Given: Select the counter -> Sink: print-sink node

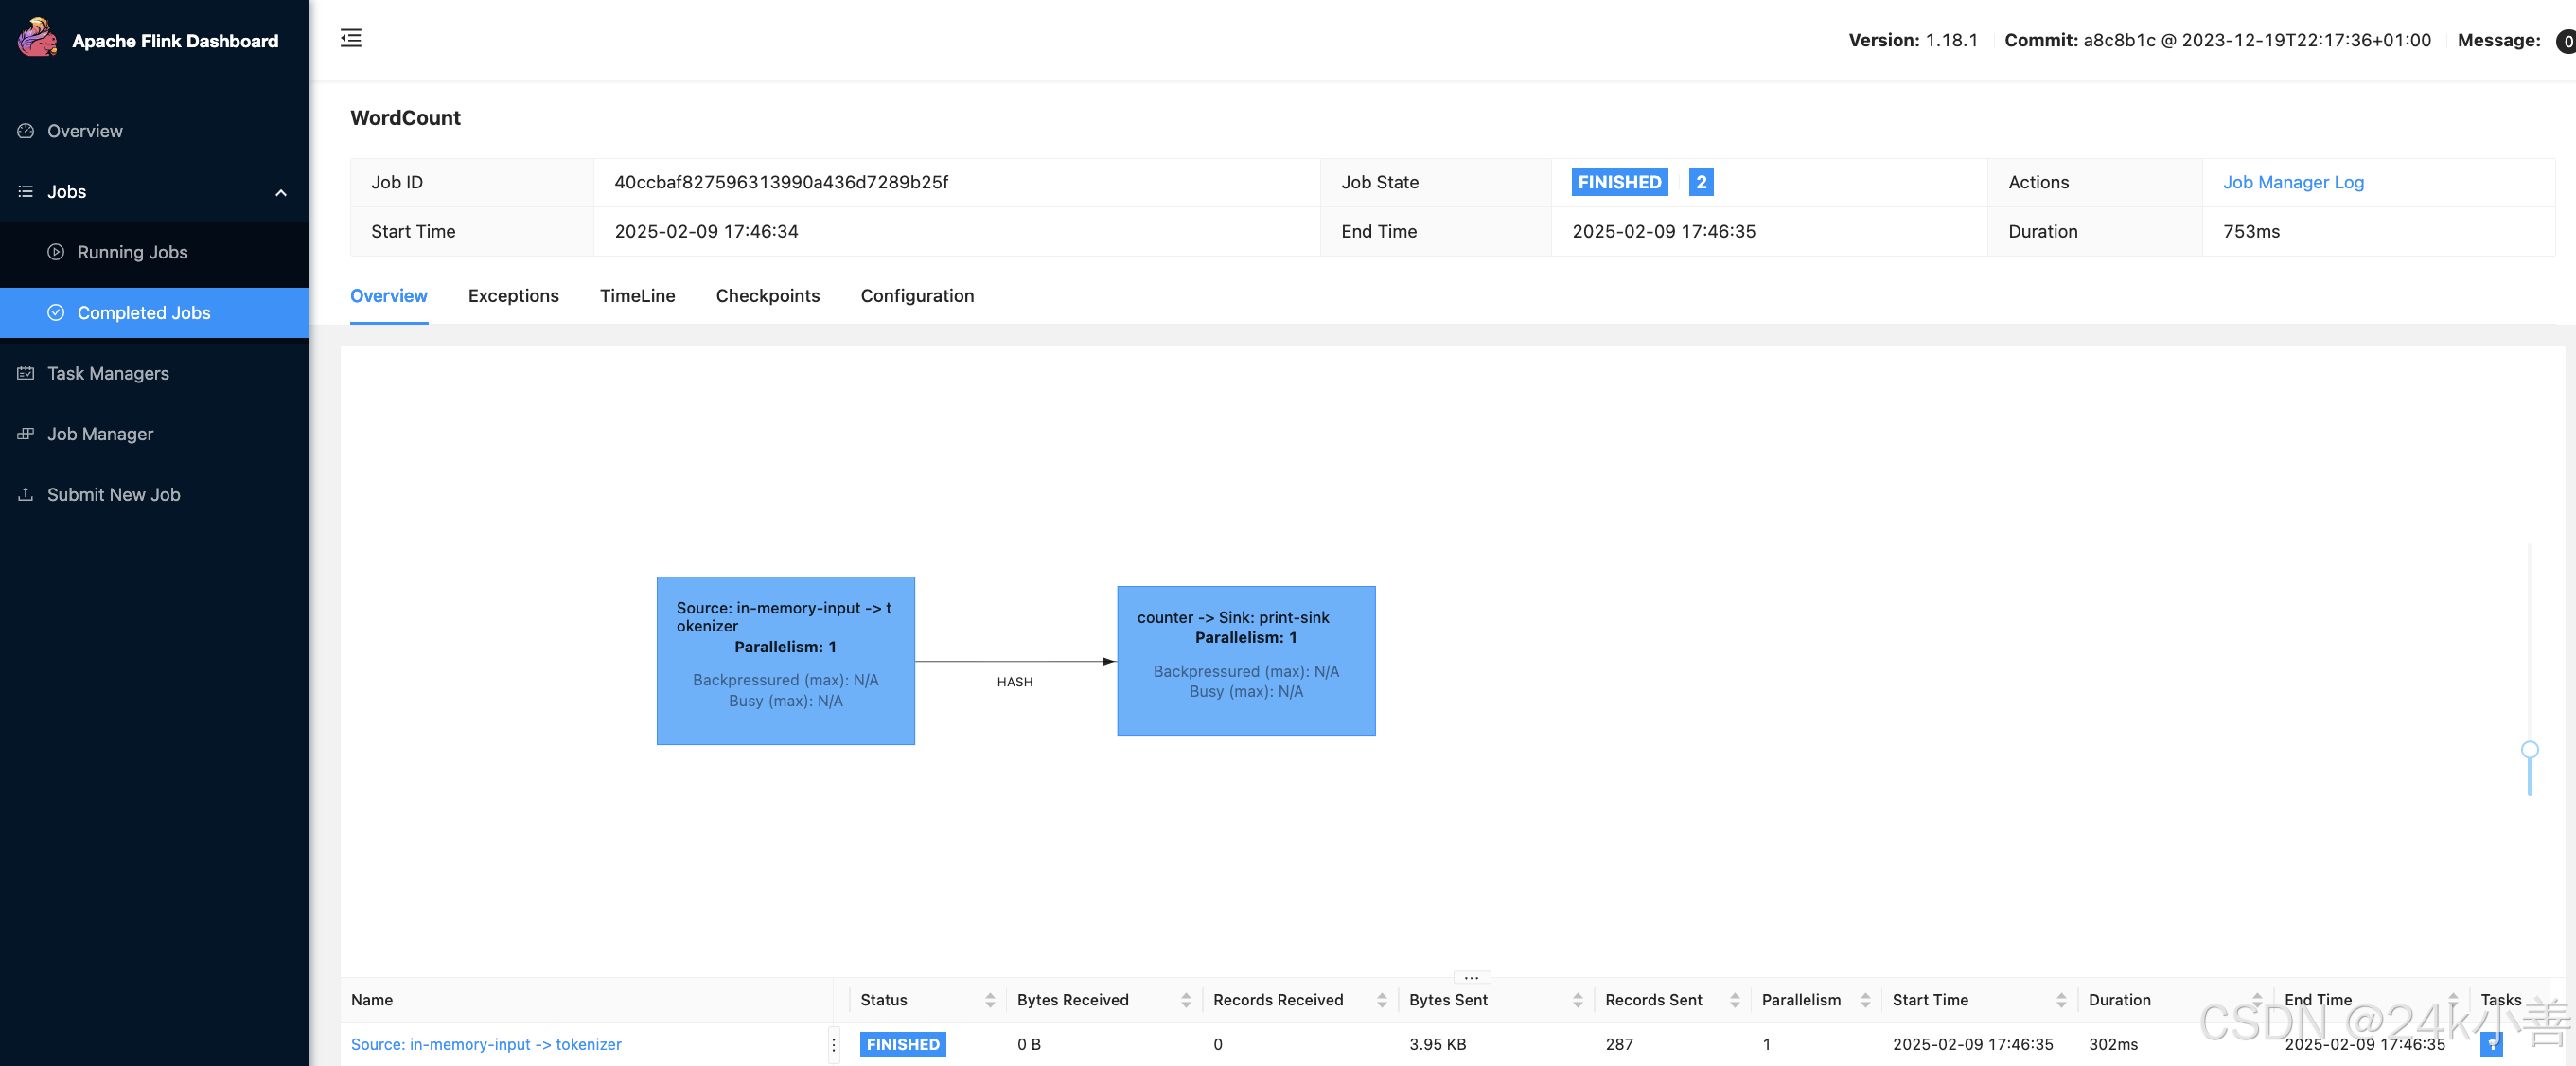Looking at the screenshot, I should [1245, 660].
